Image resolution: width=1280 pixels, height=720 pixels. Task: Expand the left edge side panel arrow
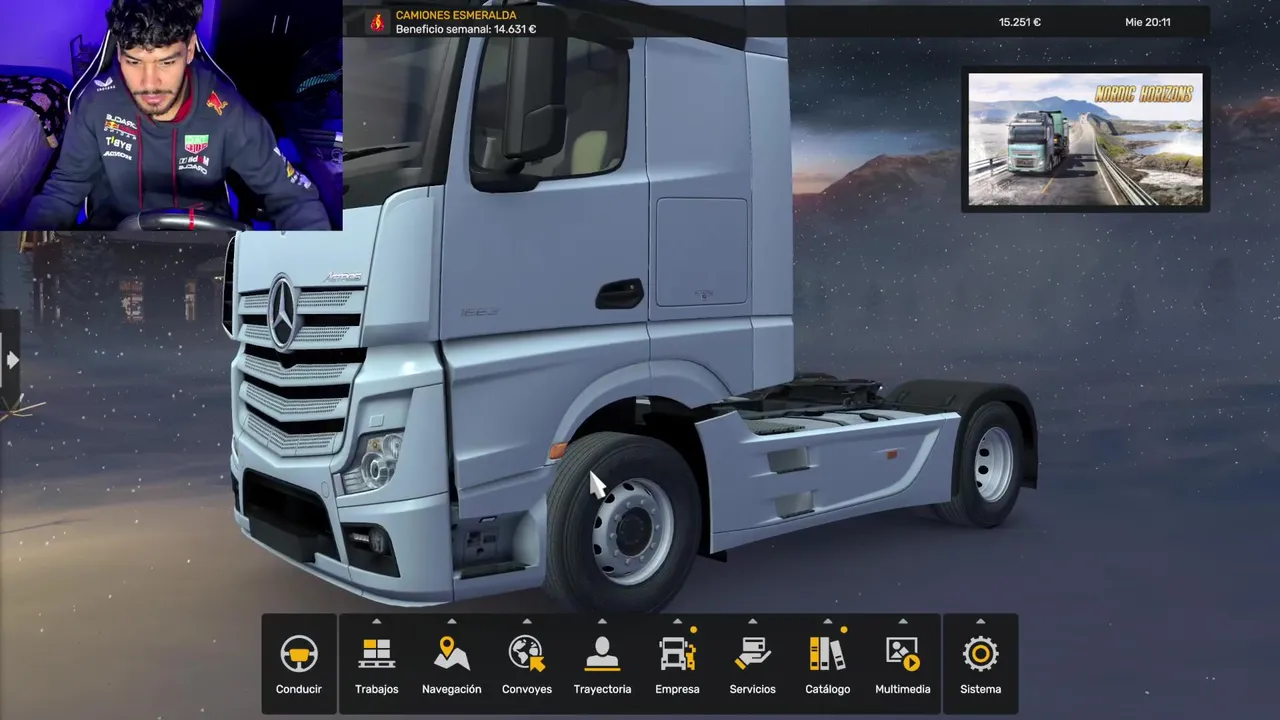10,359
